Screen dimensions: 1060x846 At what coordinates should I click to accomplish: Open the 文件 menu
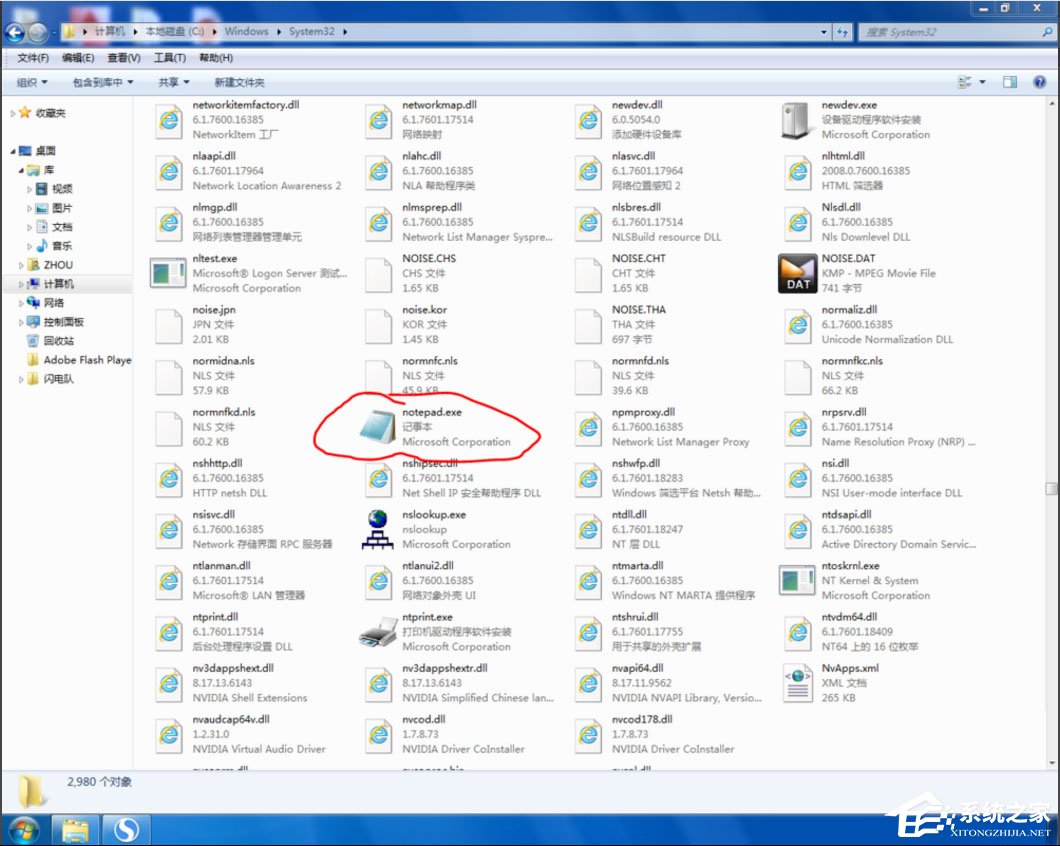tap(33, 57)
